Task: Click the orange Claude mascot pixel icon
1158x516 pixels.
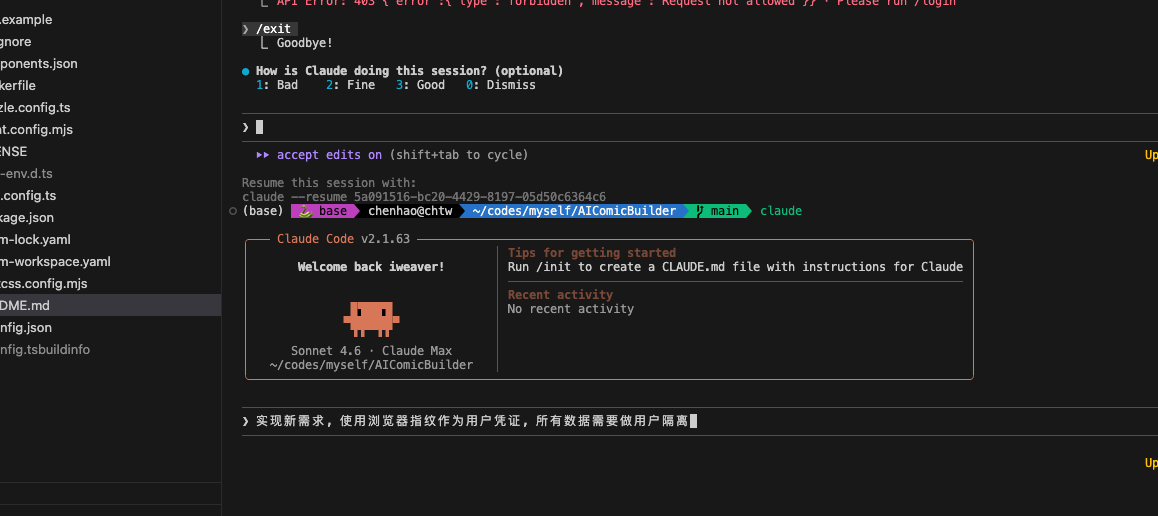Action: click(x=371, y=318)
